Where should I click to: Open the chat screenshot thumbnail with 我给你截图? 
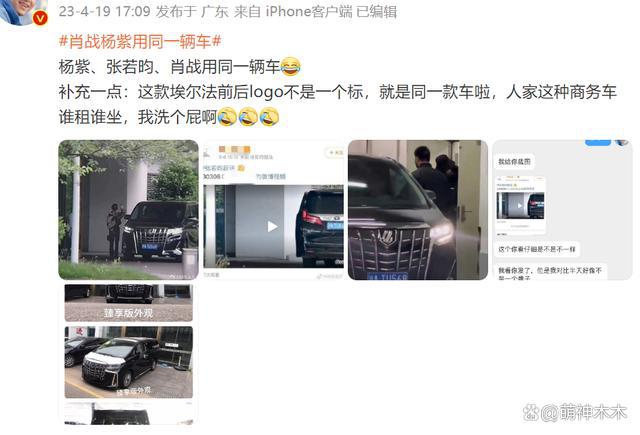562,210
